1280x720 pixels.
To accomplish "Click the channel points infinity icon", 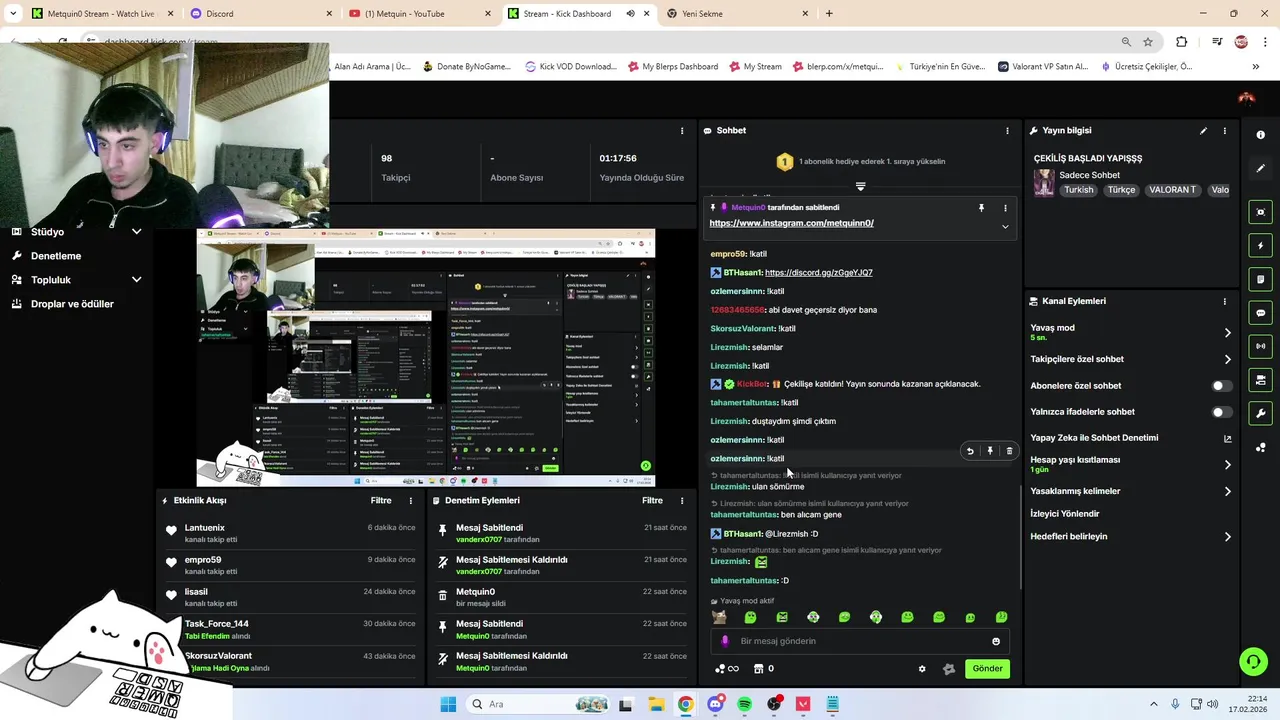I will coord(726,669).
